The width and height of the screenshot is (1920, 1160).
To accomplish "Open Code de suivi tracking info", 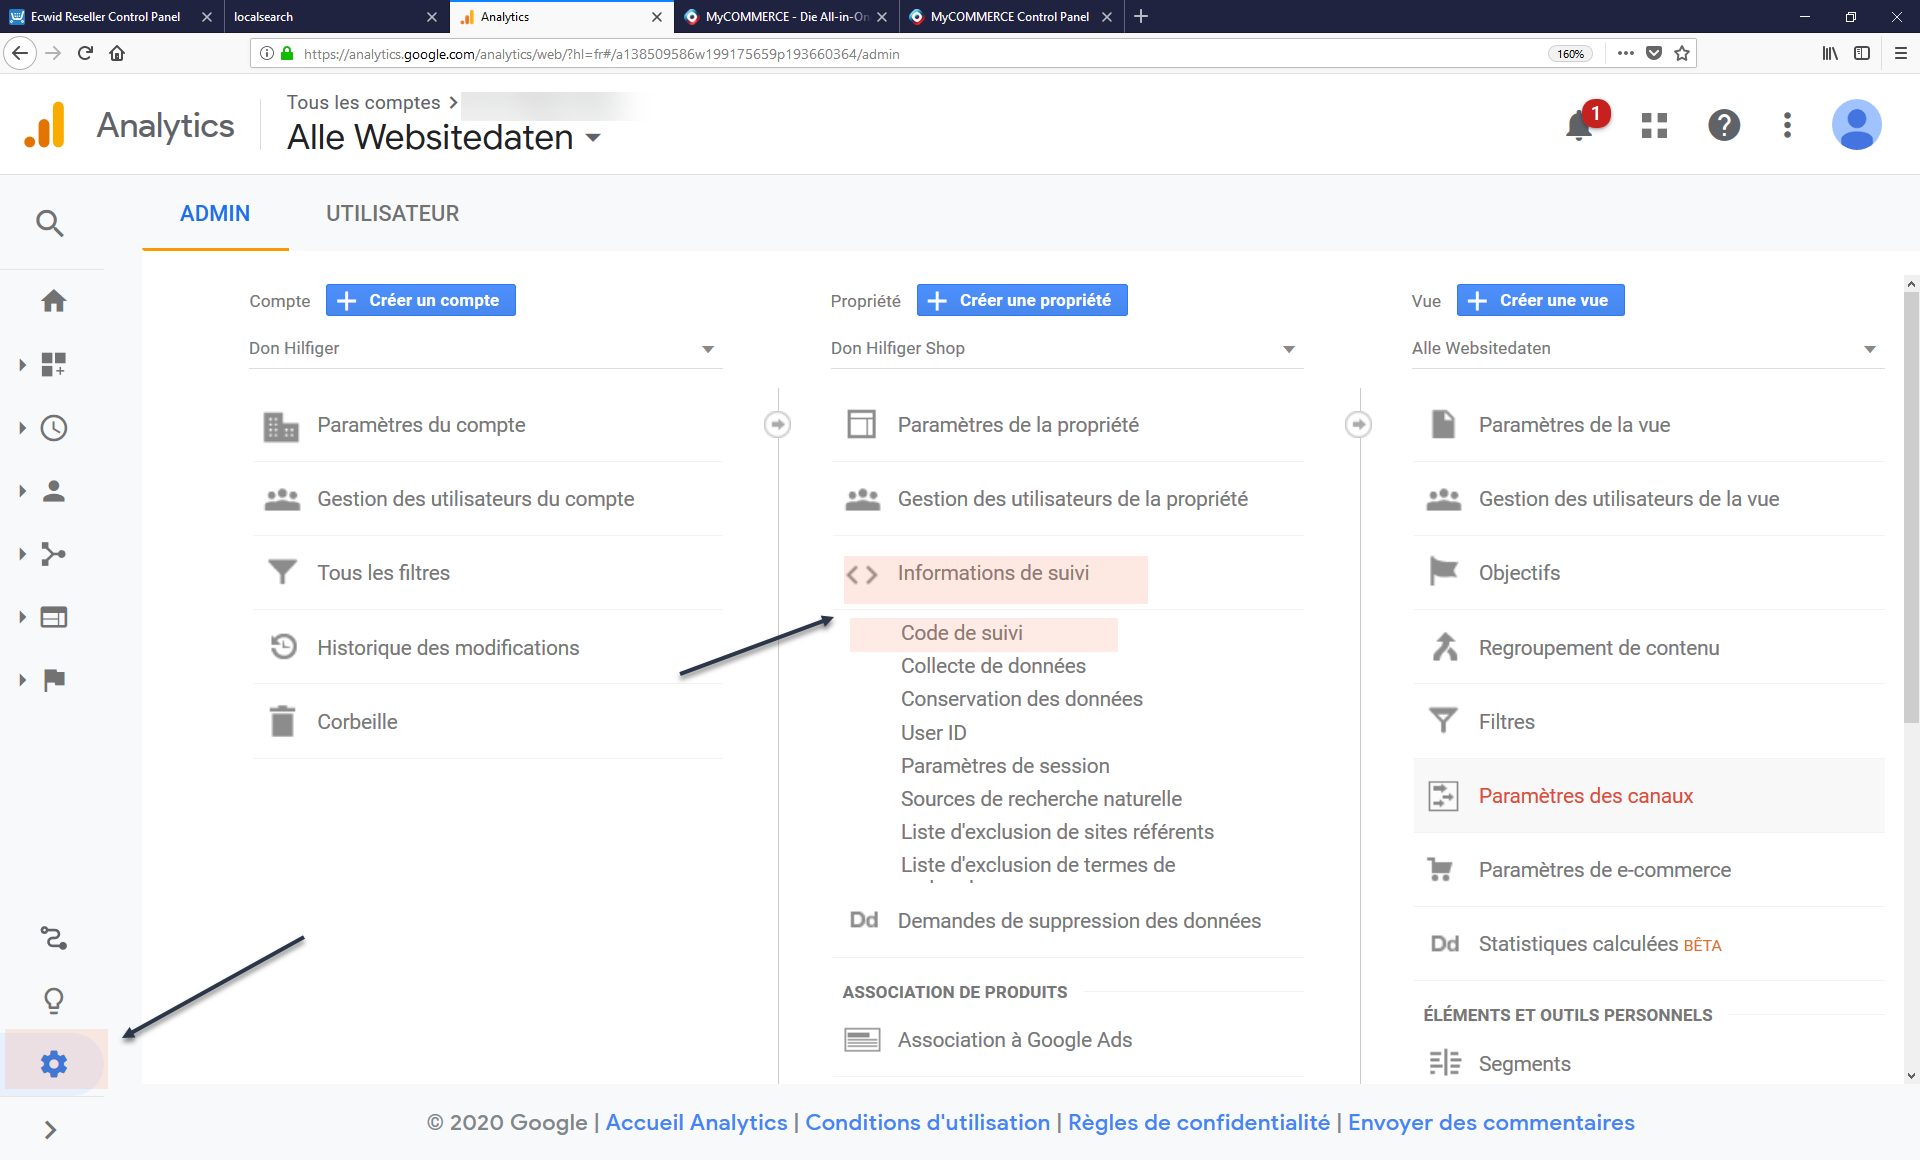I will [x=960, y=631].
